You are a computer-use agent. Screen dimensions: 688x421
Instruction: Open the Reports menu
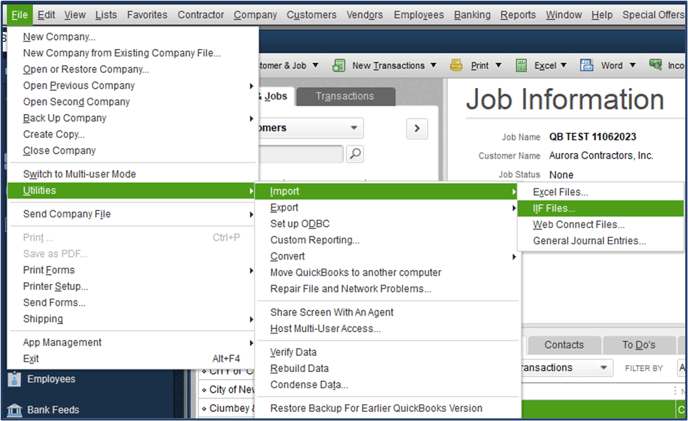click(518, 15)
